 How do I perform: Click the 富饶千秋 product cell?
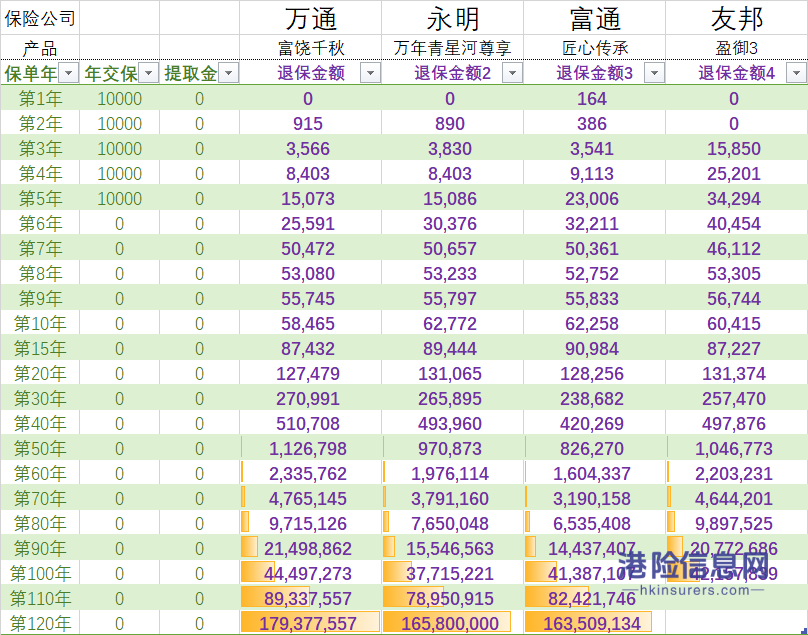tap(311, 48)
